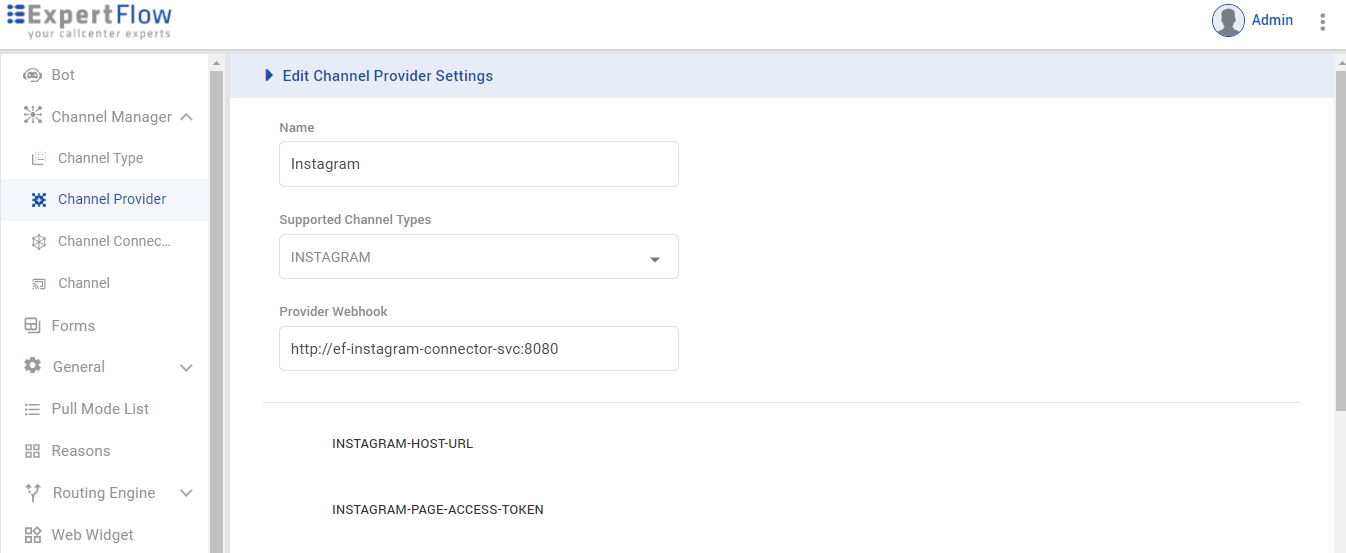Expand the Routing Engine section
The width and height of the screenshot is (1346, 553).
click(x=186, y=494)
